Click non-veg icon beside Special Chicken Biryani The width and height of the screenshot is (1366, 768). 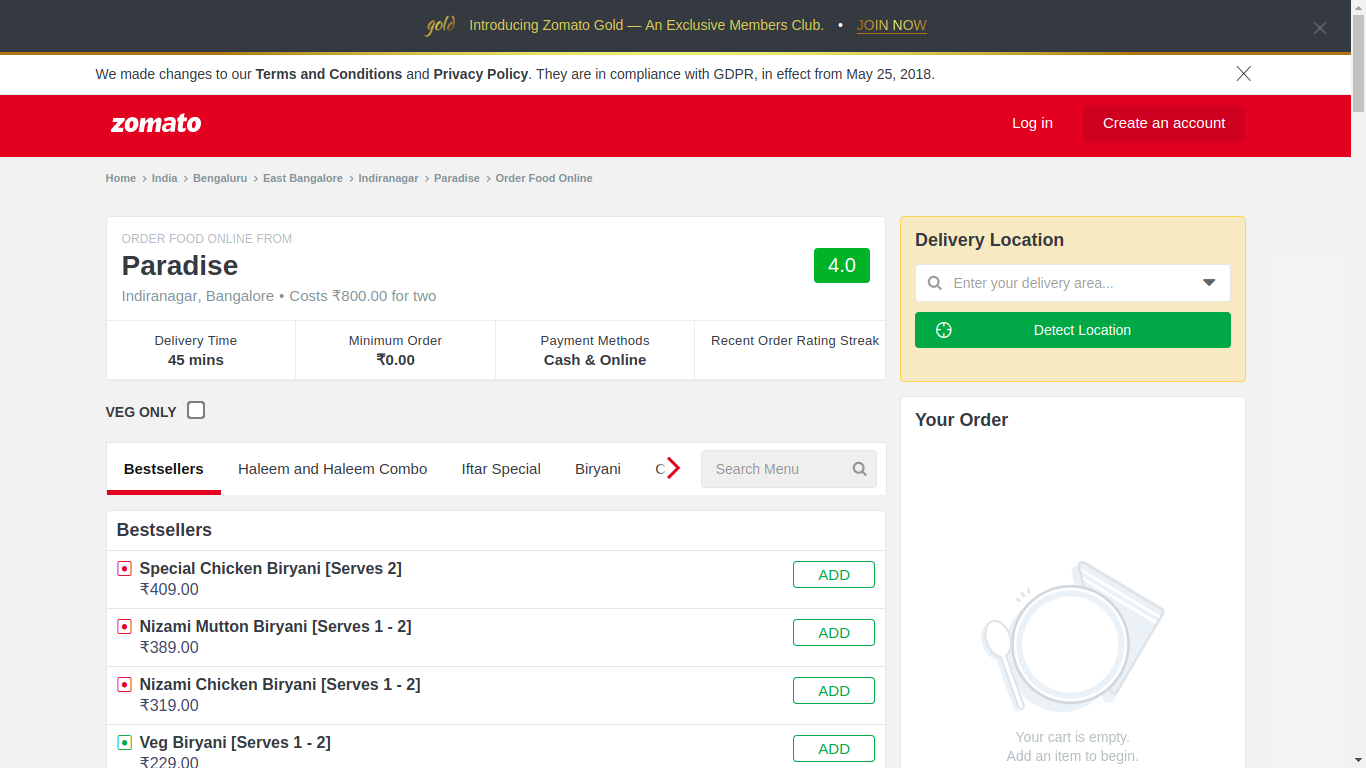tap(125, 569)
